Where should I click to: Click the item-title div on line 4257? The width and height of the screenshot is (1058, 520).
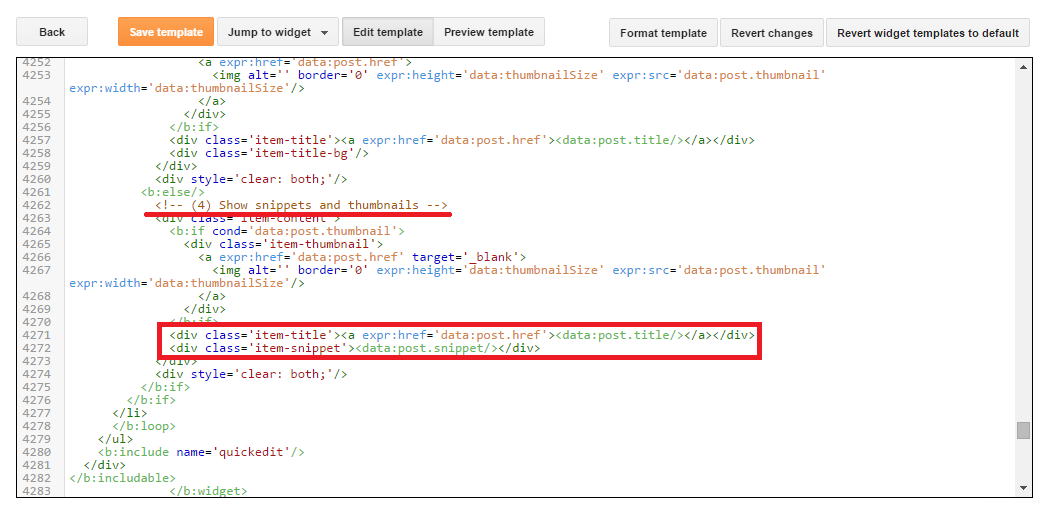(462, 140)
